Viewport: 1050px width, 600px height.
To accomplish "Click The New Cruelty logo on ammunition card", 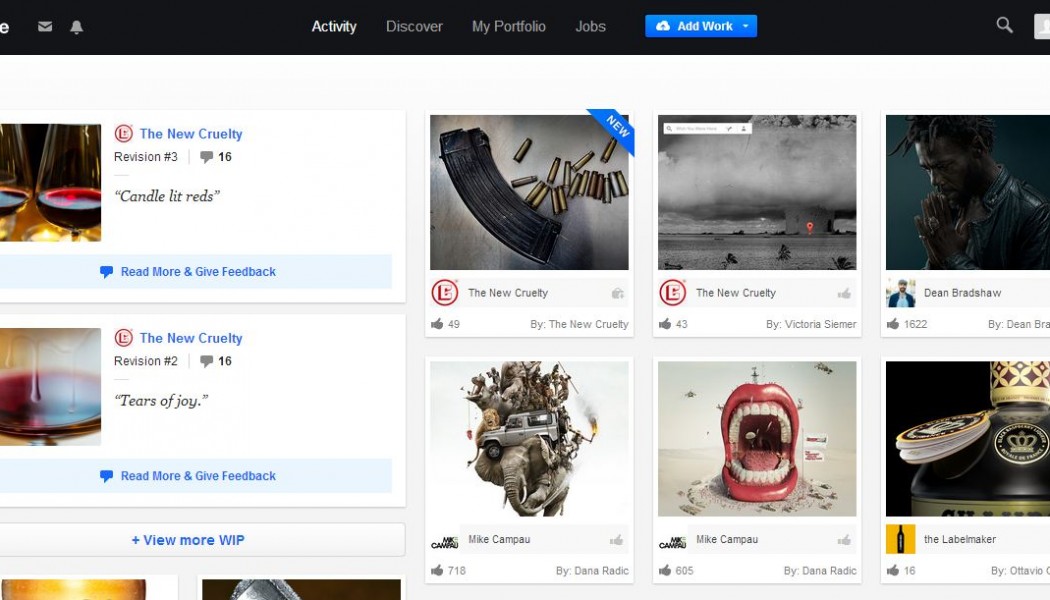I will click(445, 293).
